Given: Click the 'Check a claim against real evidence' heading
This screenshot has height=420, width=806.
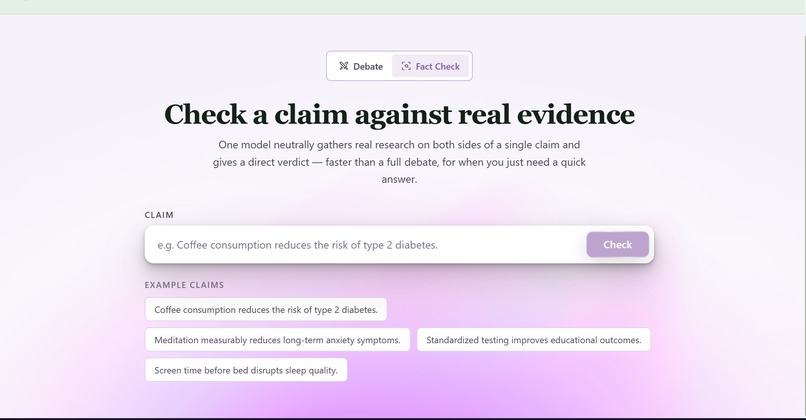Looking at the screenshot, I should pyautogui.click(x=399, y=114).
